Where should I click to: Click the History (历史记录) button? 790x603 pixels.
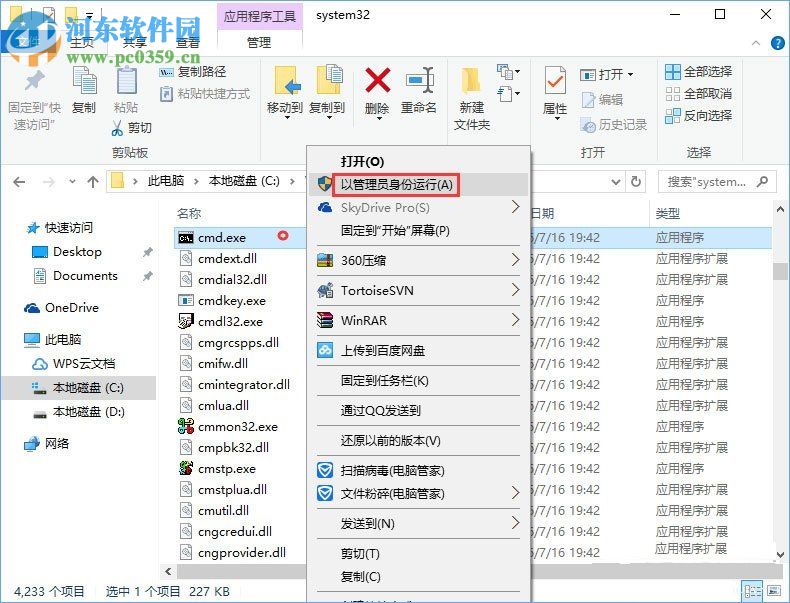pyautogui.click(x=613, y=124)
